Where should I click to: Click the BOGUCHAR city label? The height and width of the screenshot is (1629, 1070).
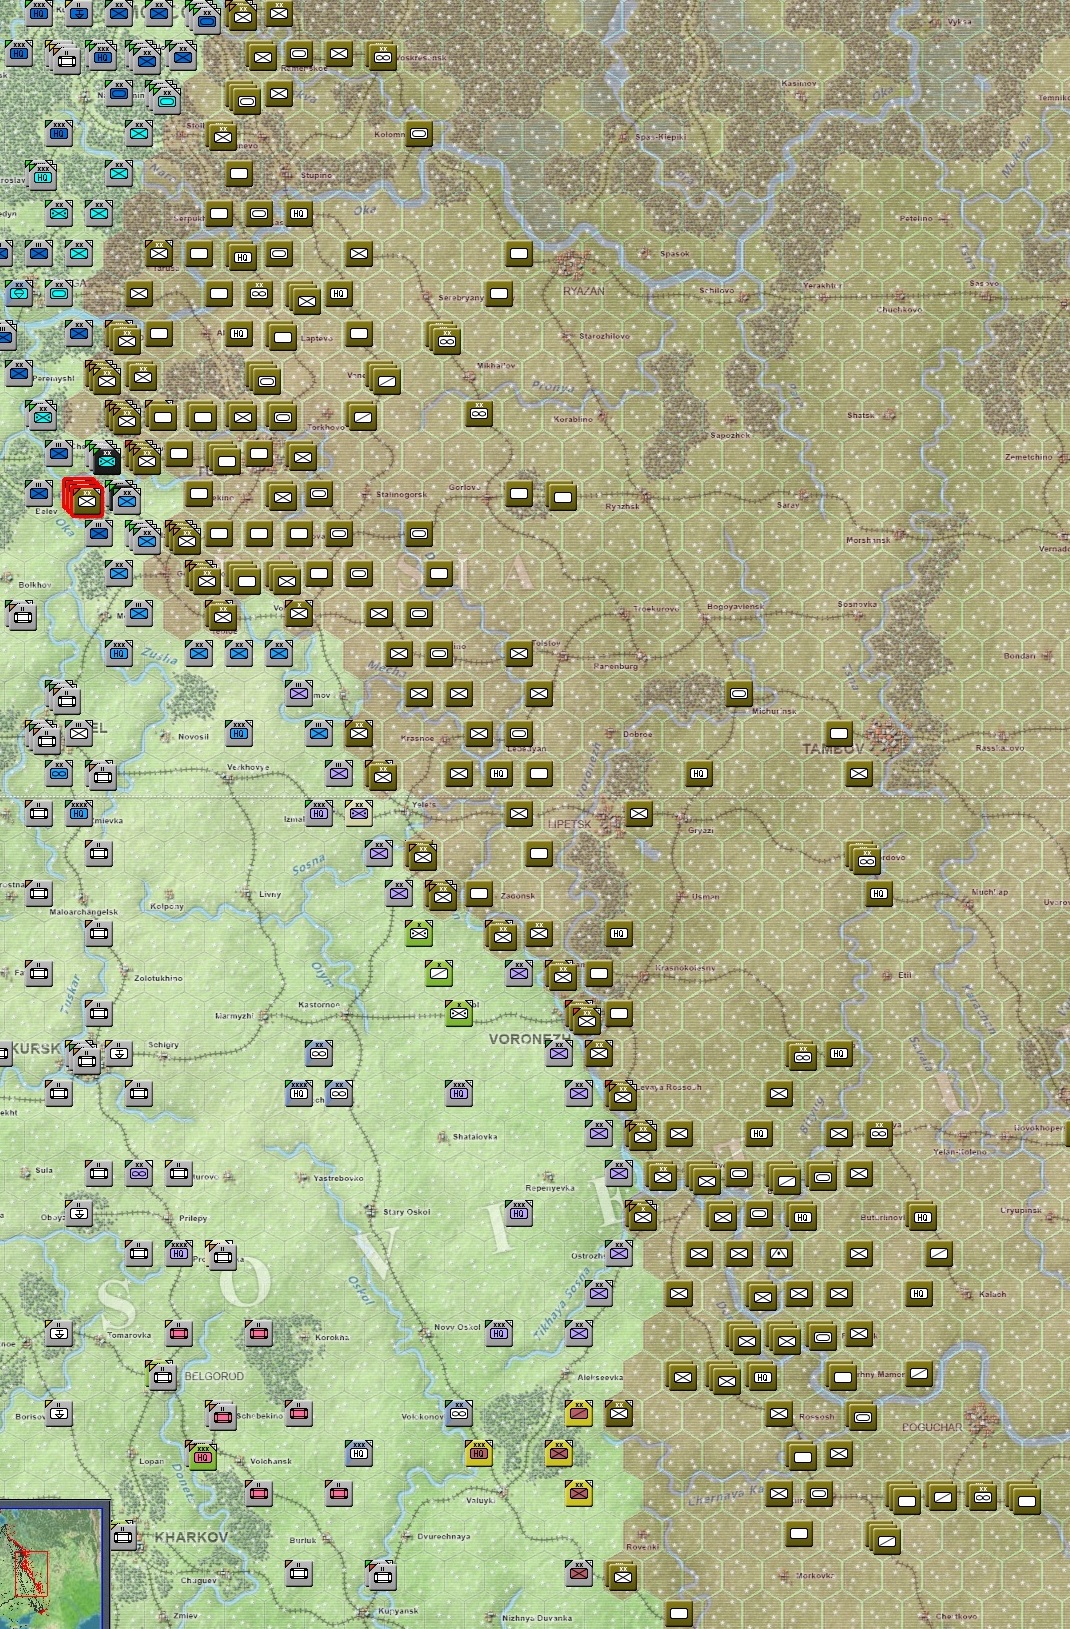pos(932,1427)
